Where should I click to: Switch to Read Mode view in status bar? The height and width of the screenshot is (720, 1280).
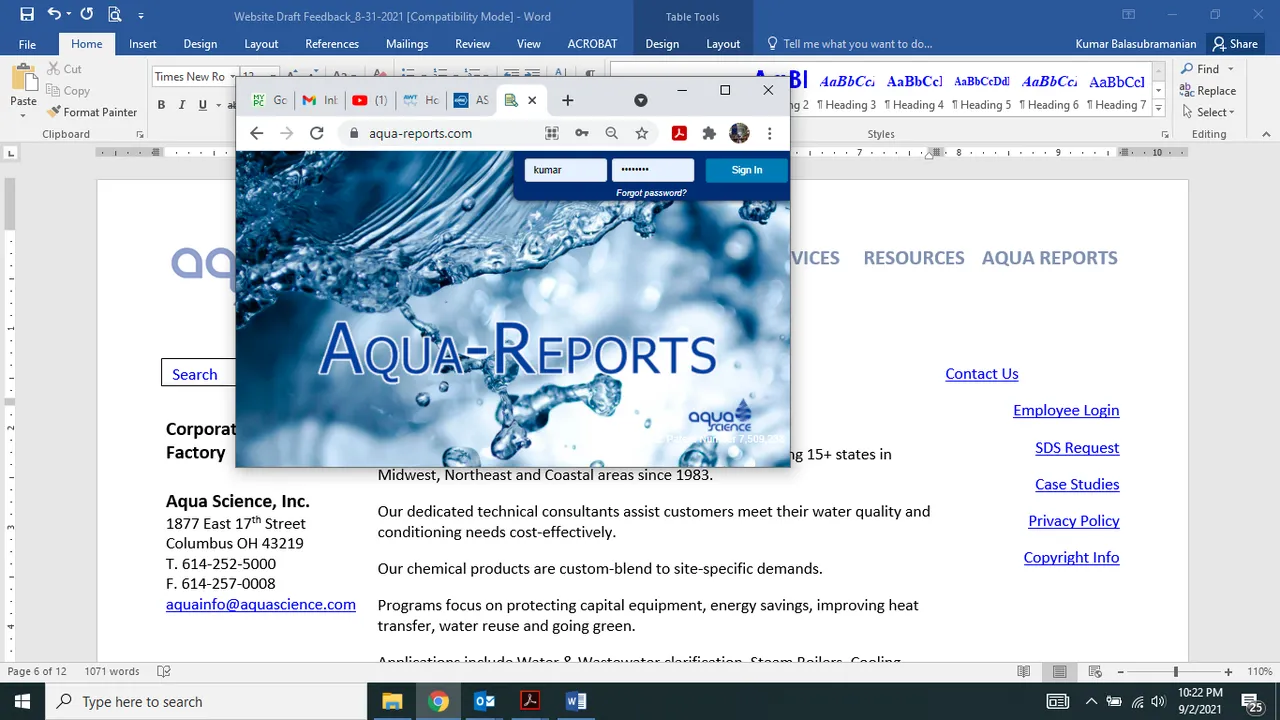1023,672
